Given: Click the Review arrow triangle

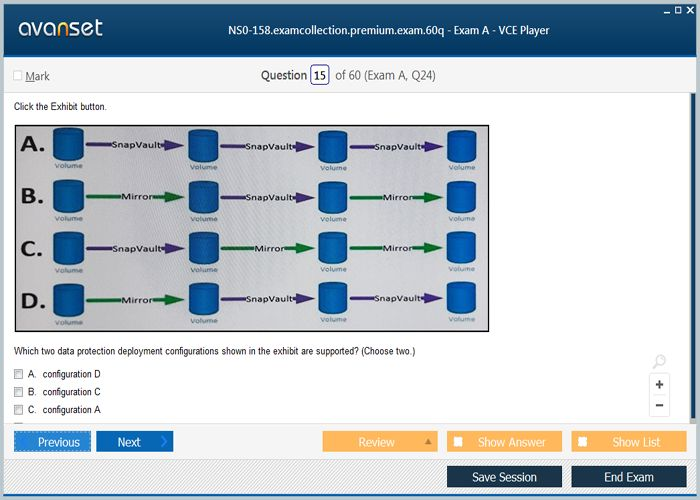Looking at the screenshot, I should pyautogui.click(x=428, y=442).
